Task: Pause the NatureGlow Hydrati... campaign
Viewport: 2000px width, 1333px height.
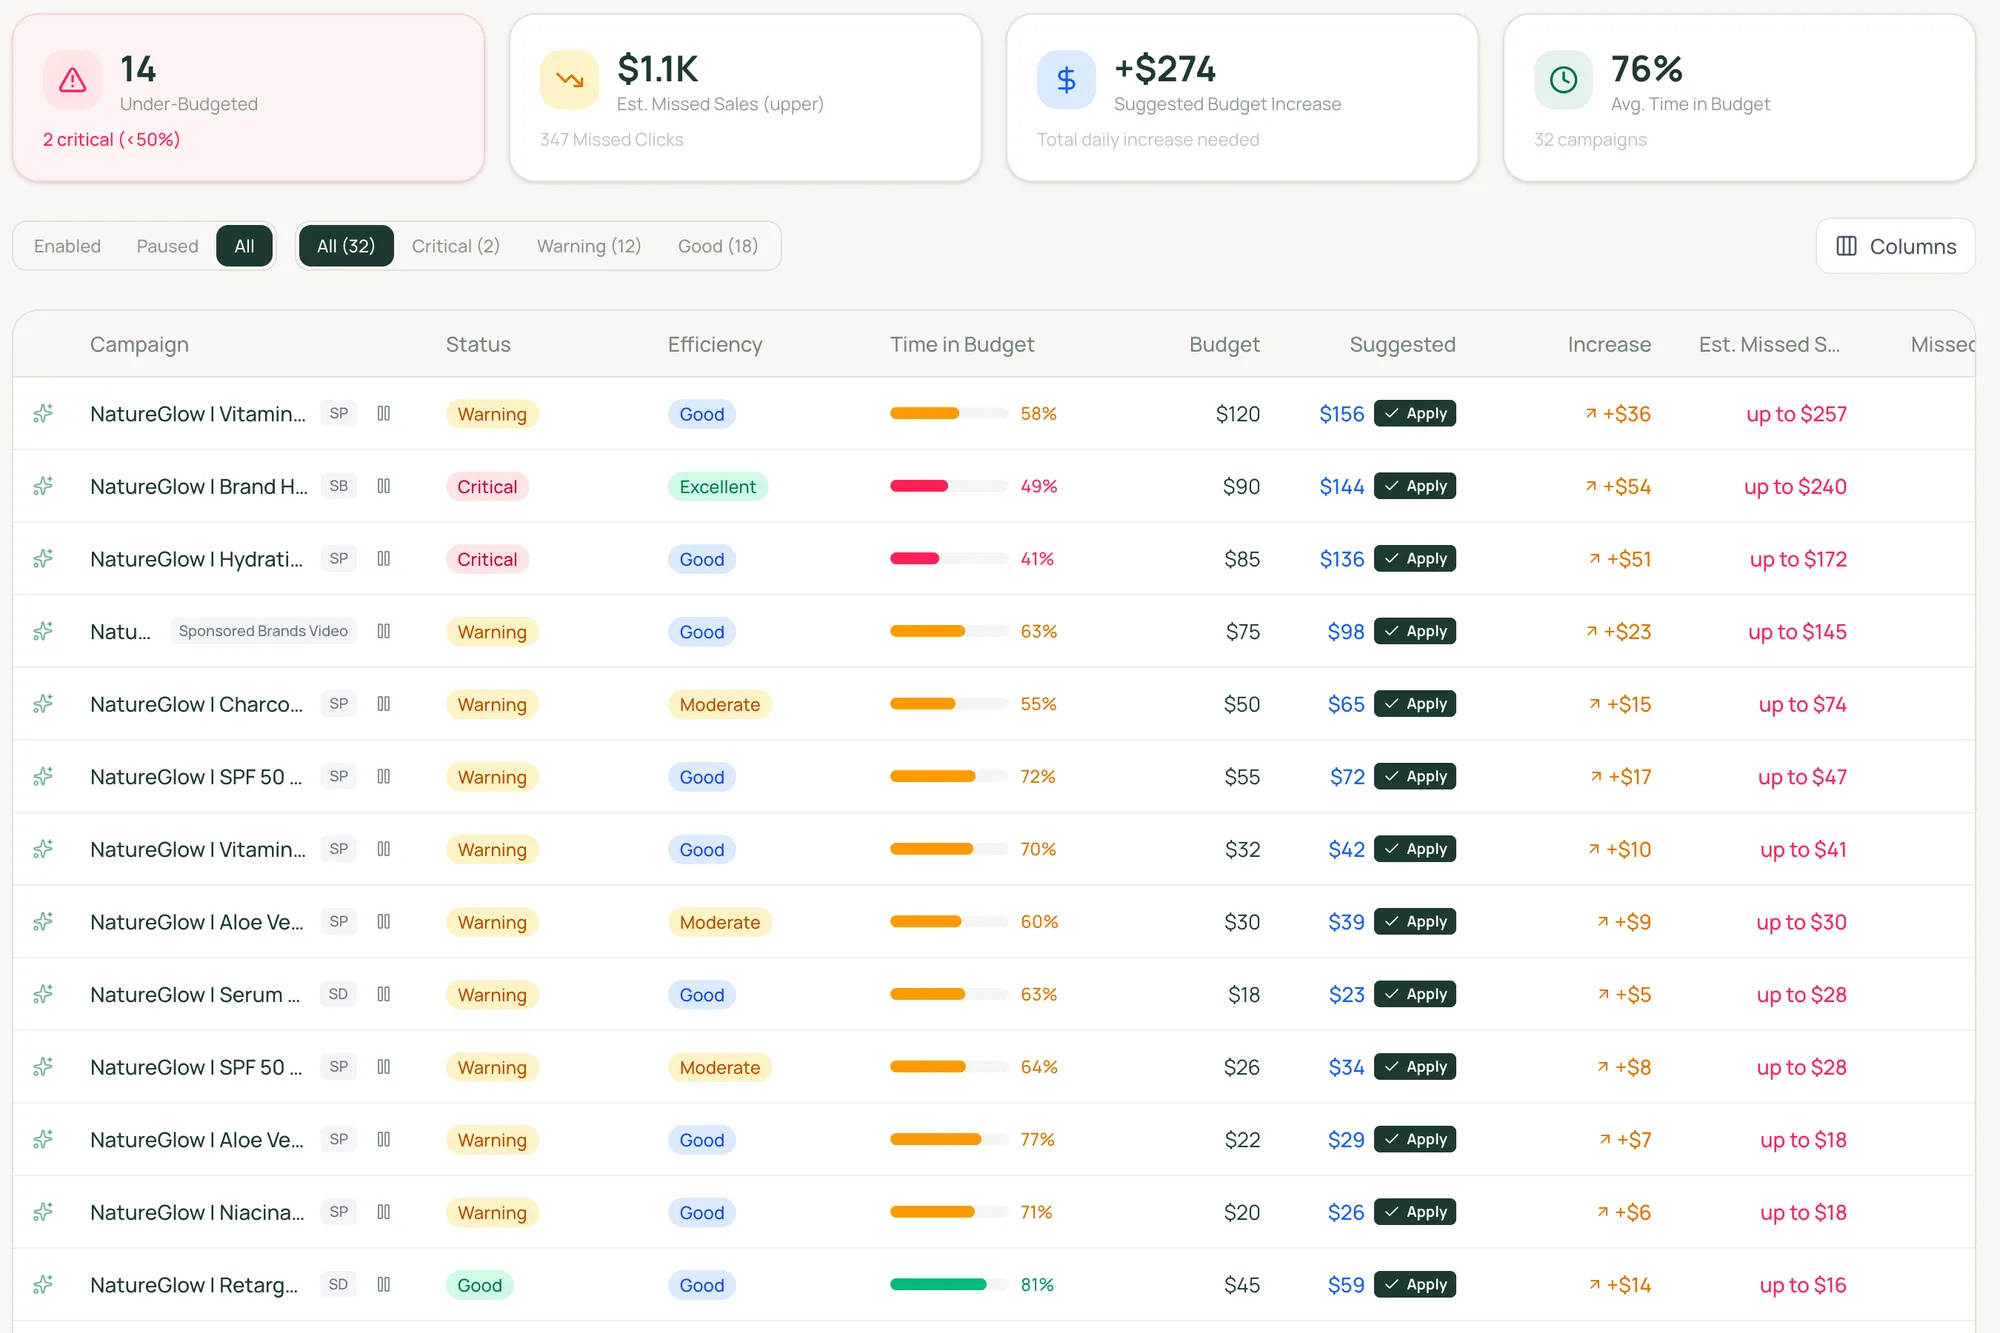Action: point(383,558)
